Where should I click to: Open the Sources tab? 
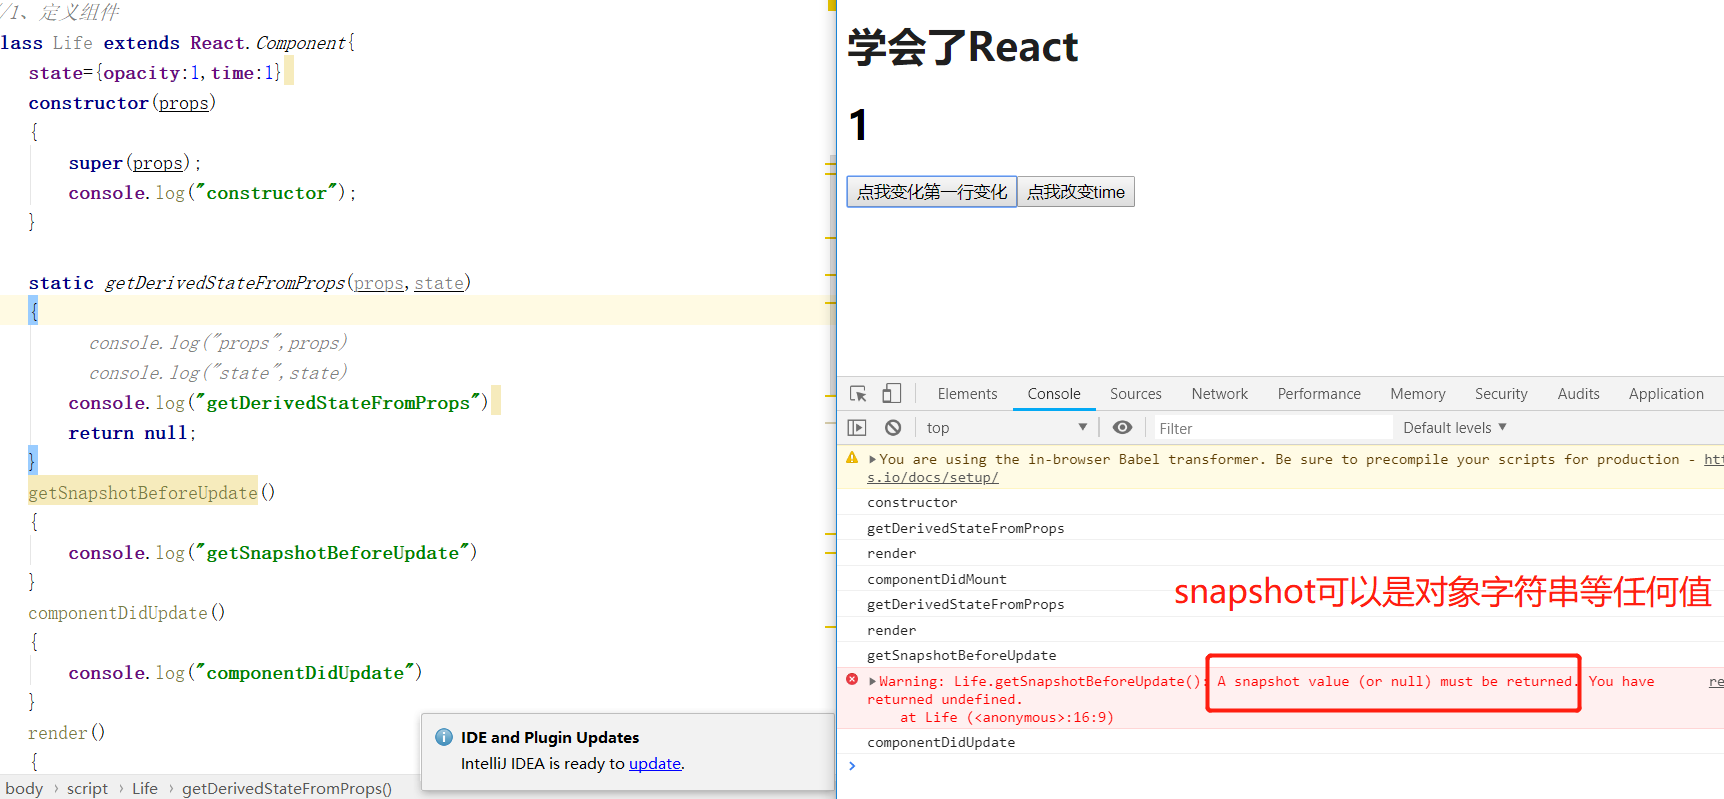[1136, 394]
